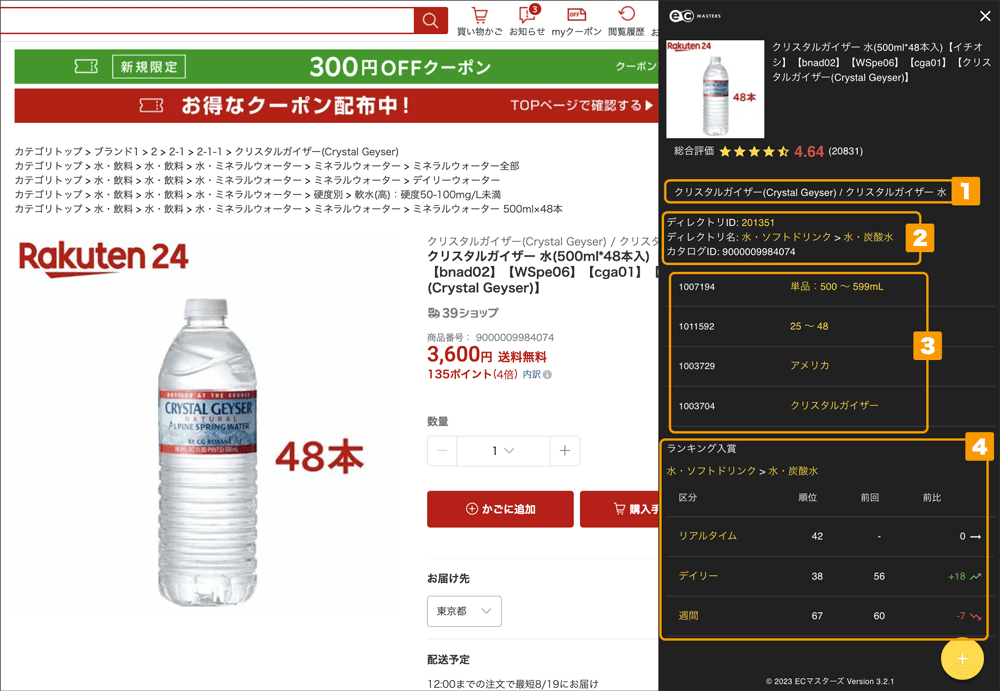Increase quantity with the plus stepper
Screen dimensions: 1000x691
tap(565, 451)
